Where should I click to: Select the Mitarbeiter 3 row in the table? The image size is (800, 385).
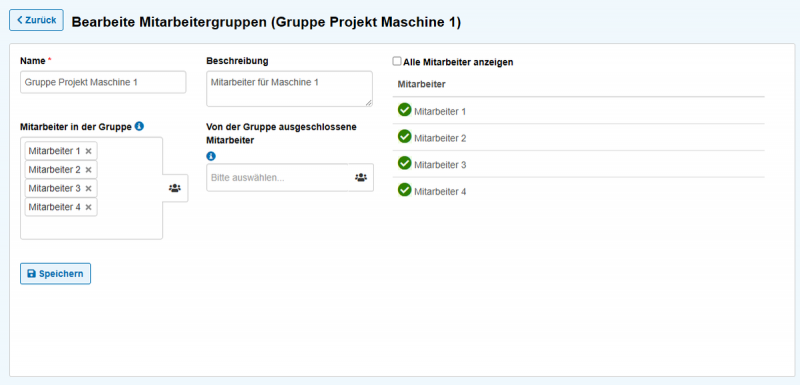(x=579, y=164)
